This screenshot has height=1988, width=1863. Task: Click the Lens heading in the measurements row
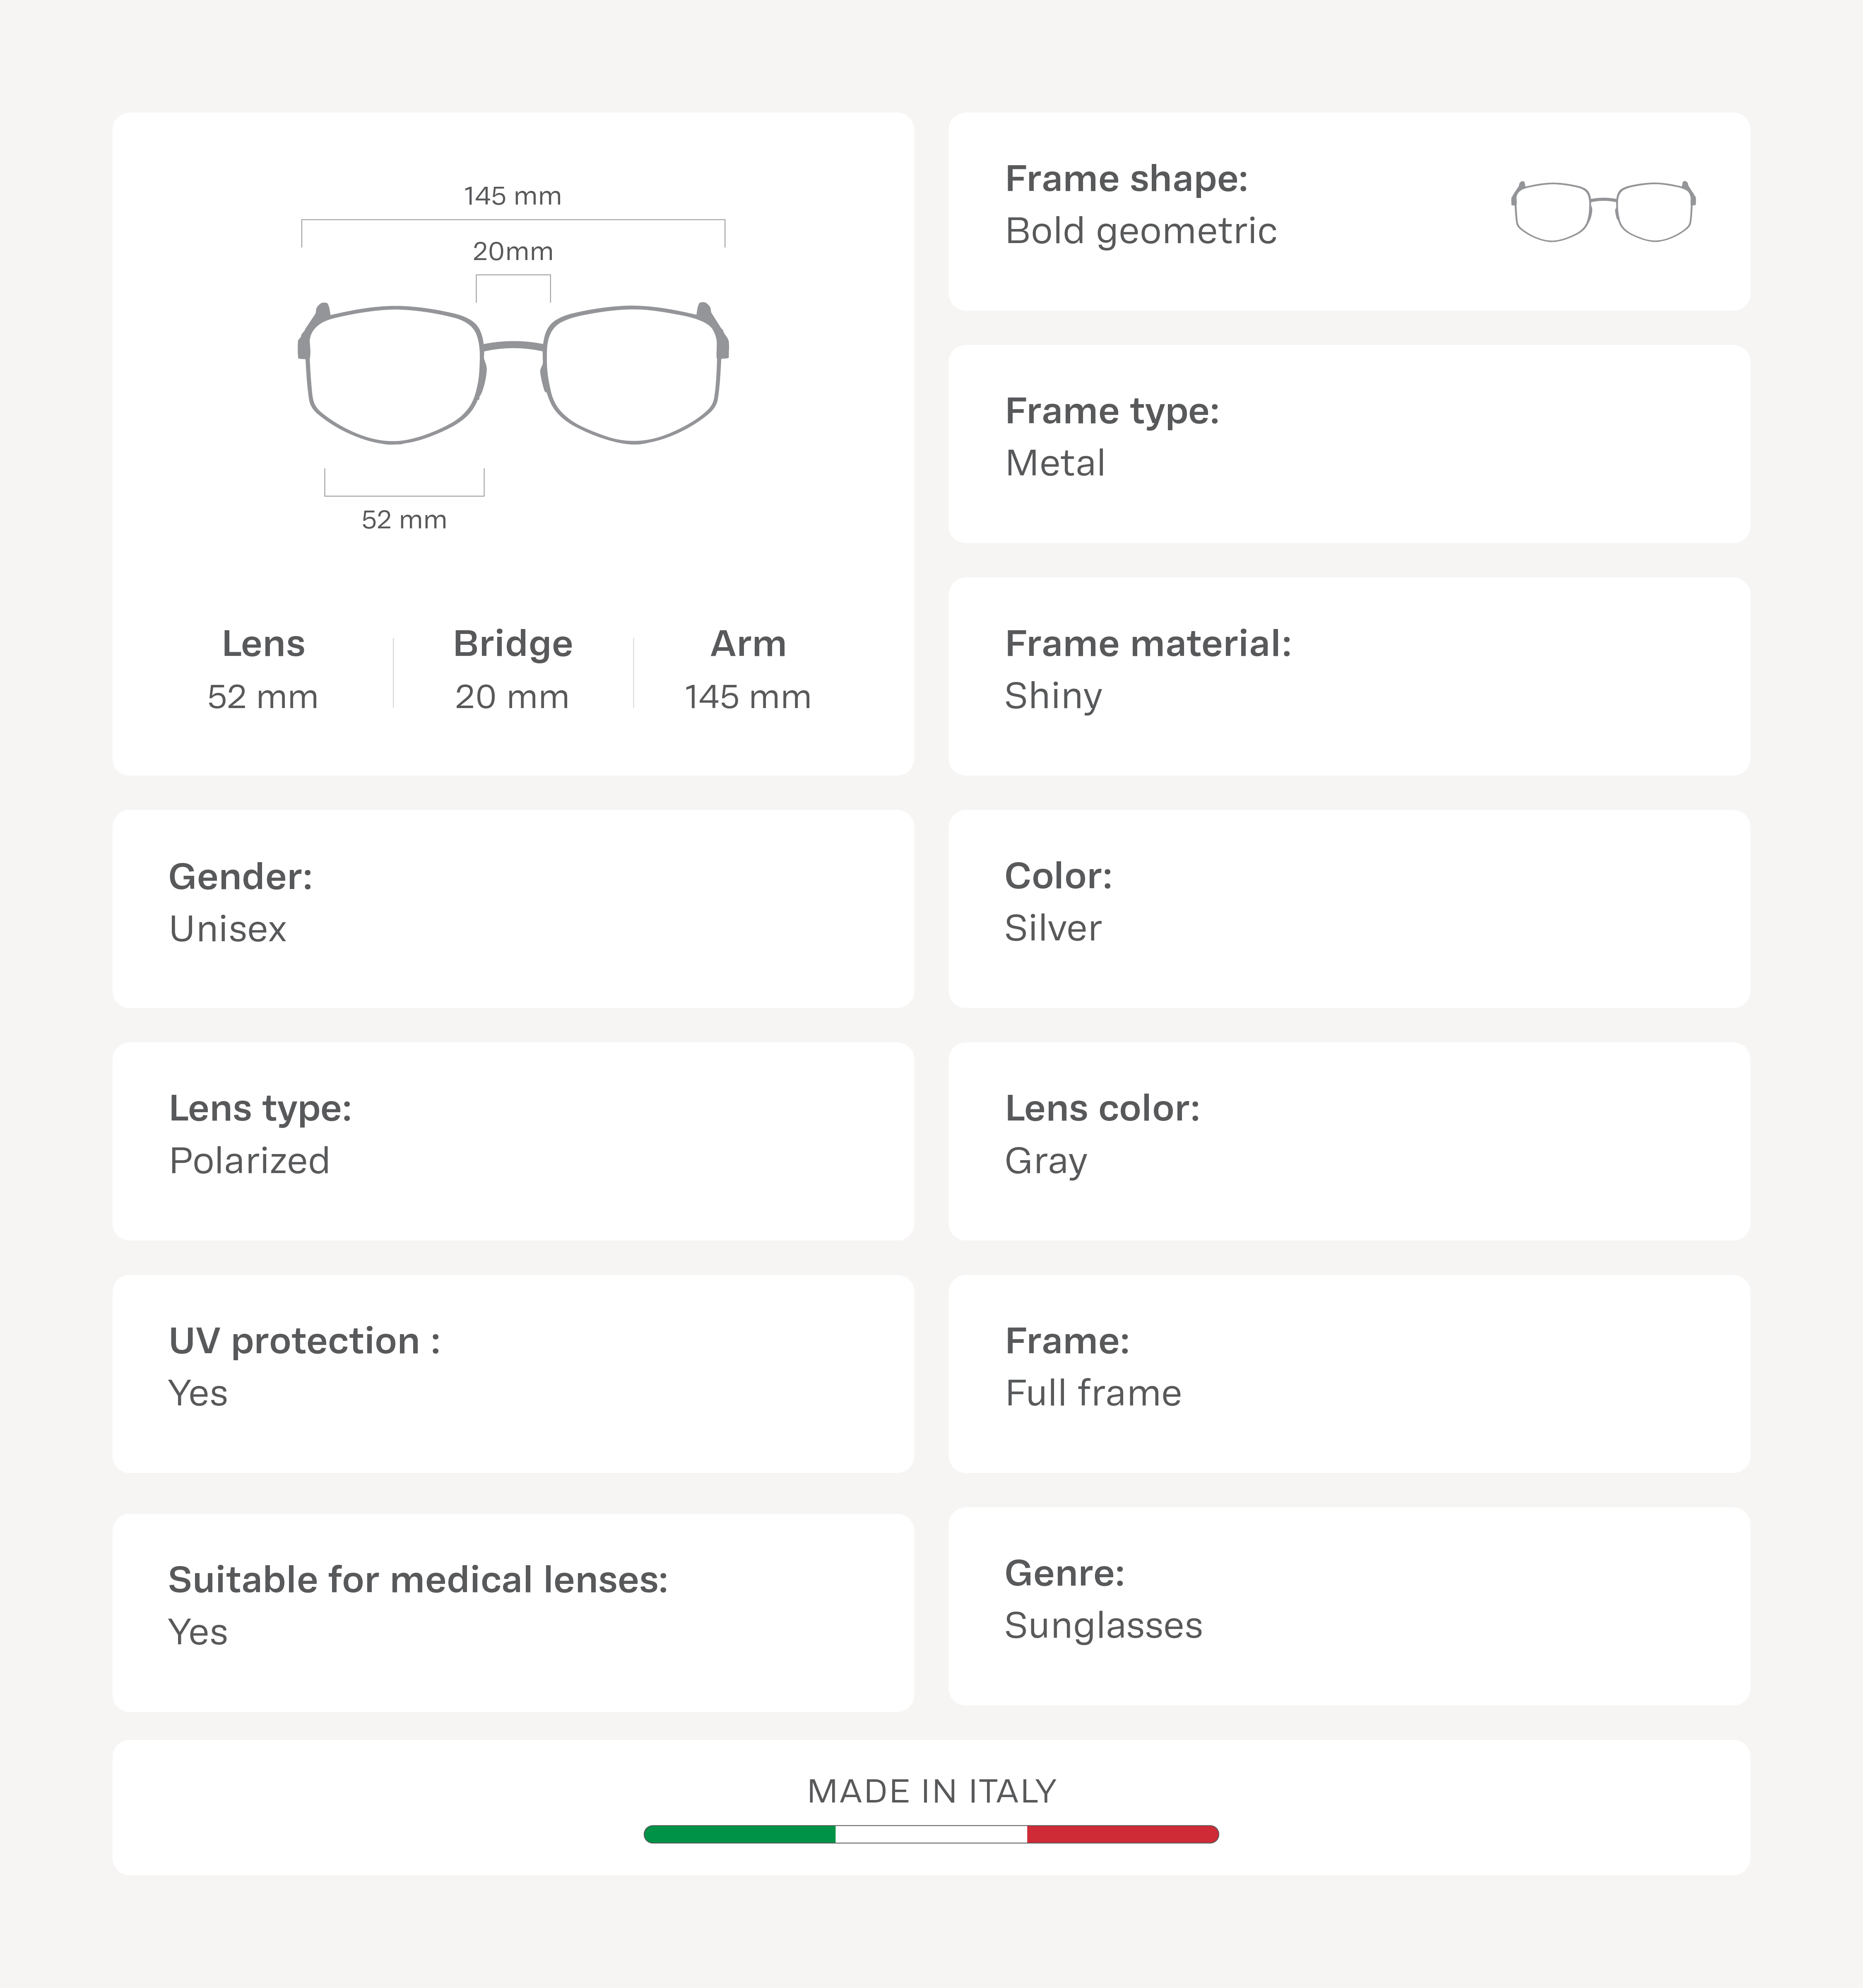click(263, 644)
